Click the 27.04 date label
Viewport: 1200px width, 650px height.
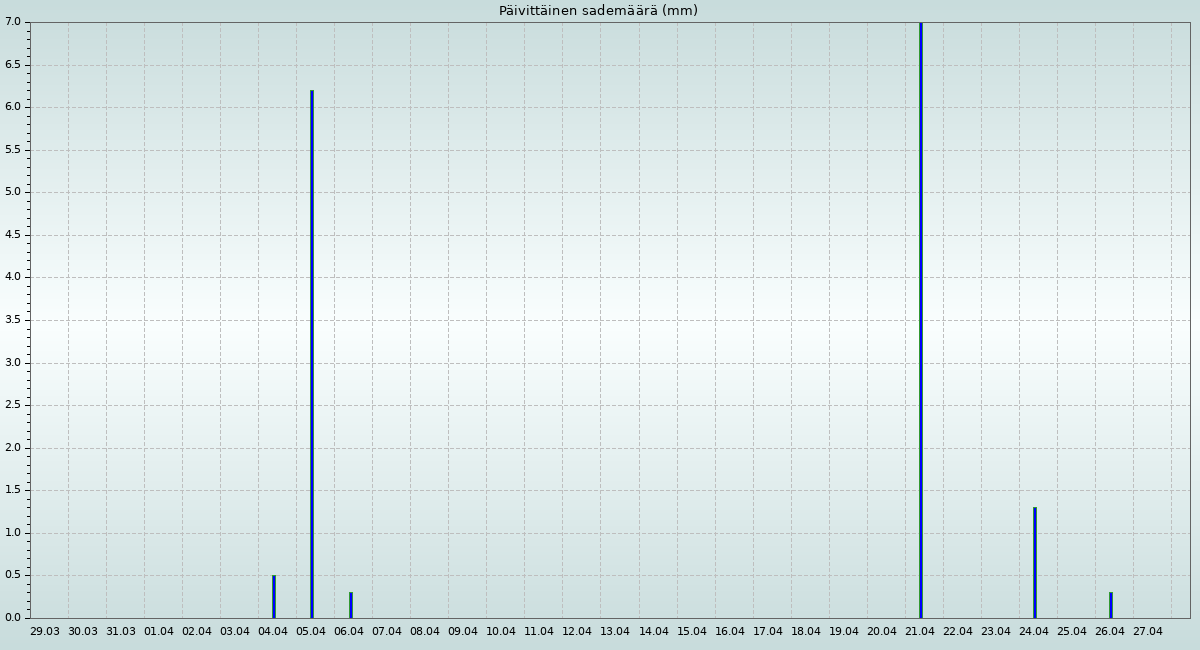(x=1148, y=631)
